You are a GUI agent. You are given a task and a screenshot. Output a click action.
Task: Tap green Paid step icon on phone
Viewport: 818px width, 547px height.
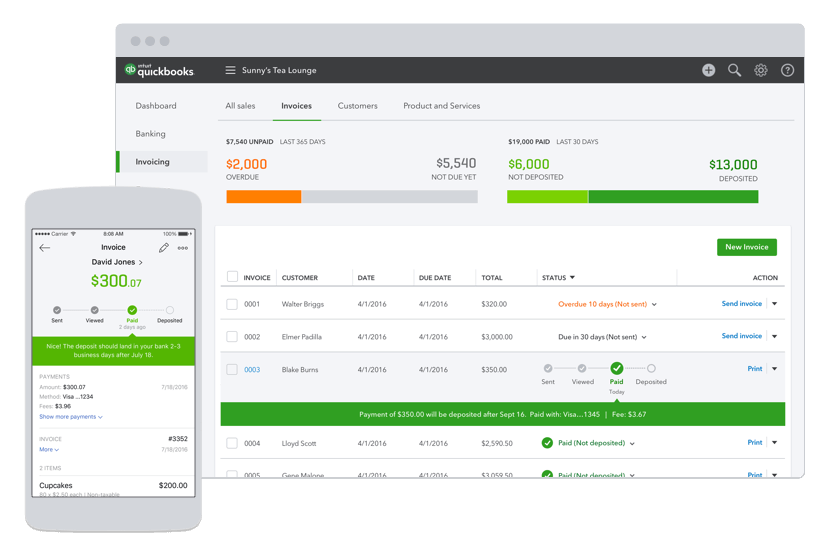[x=132, y=310]
